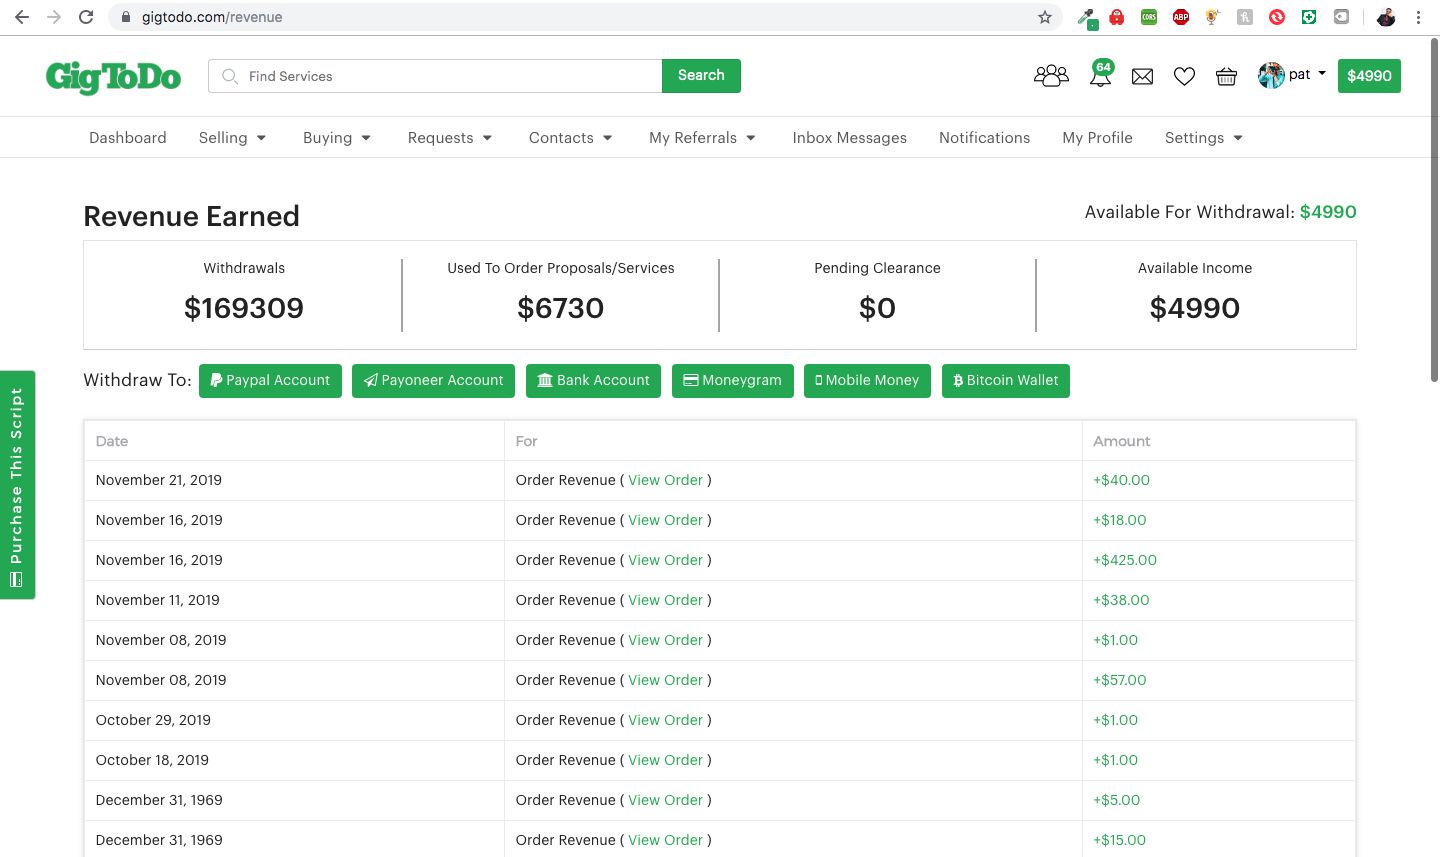Reload the page in the browser
This screenshot has height=857, width=1440.
click(x=86, y=17)
